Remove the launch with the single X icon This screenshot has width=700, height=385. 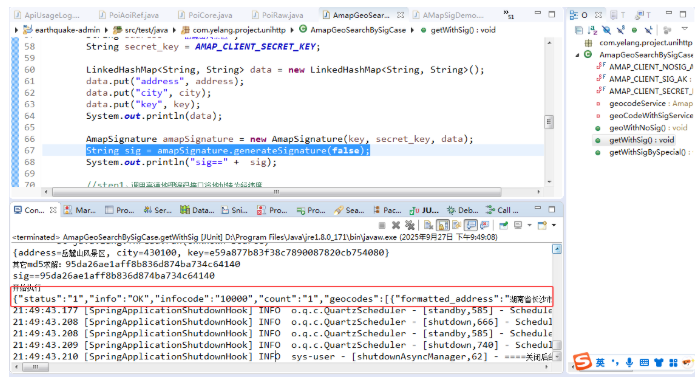pyautogui.click(x=396, y=225)
